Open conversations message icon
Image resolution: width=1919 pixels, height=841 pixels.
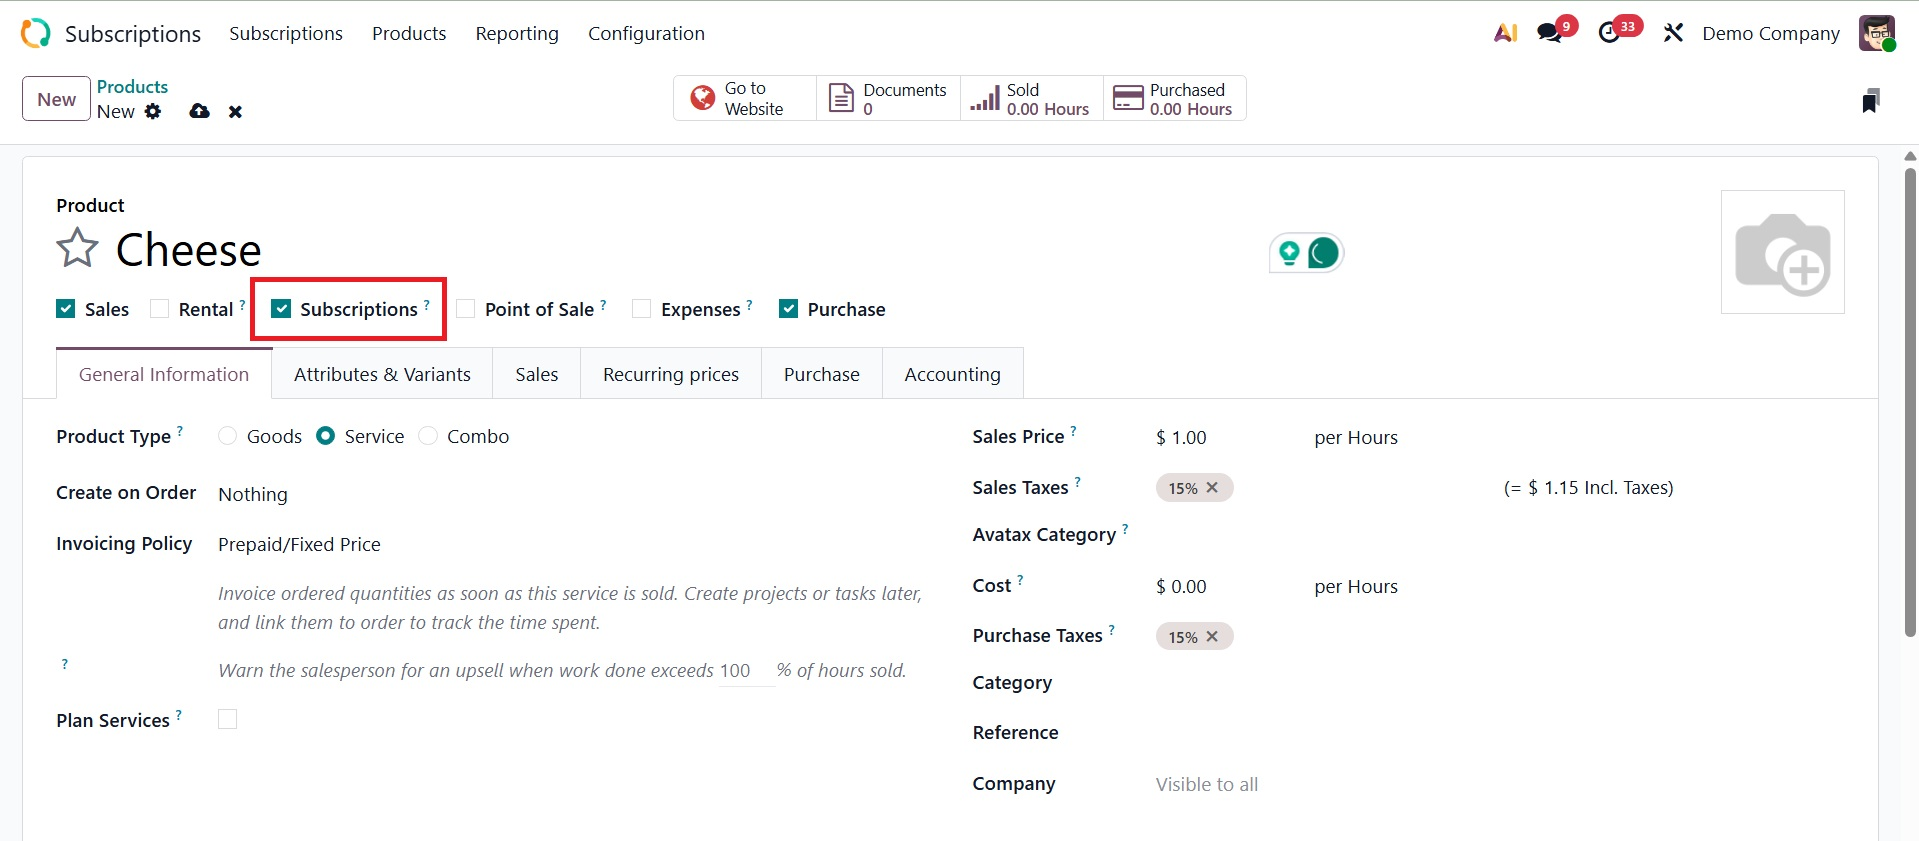pyautogui.click(x=1549, y=33)
